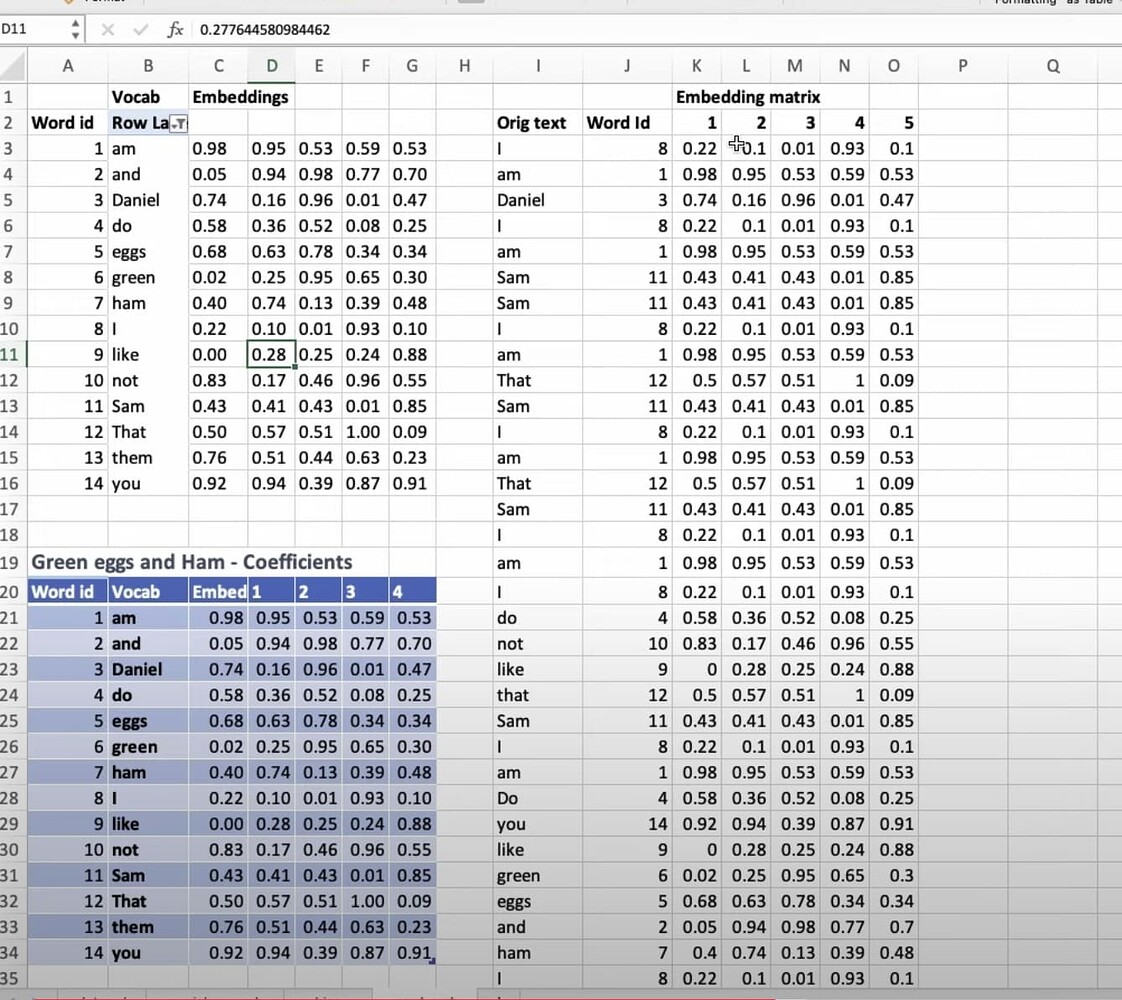Cancel entry with the X icon beside formula bar
The height and width of the screenshot is (1000, 1122).
pos(108,29)
